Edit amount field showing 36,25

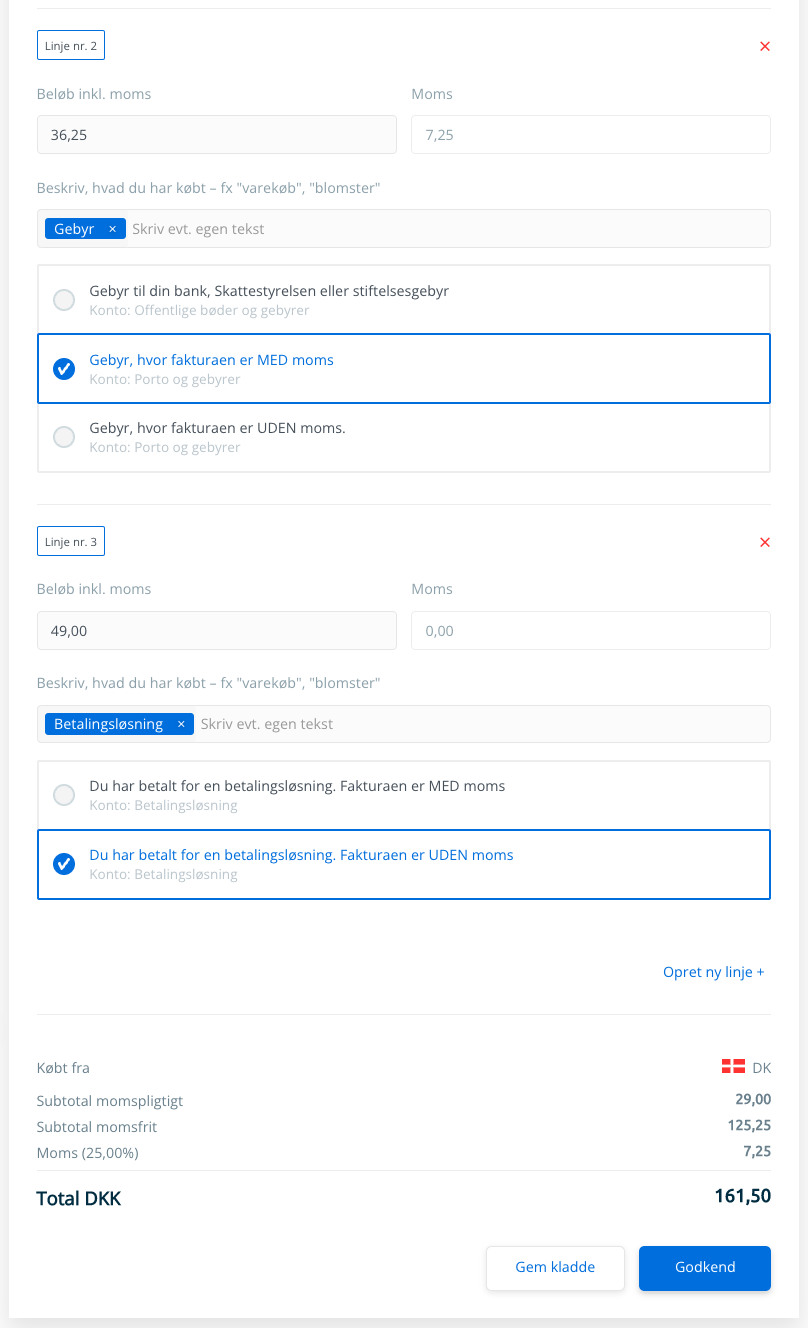[217, 135]
